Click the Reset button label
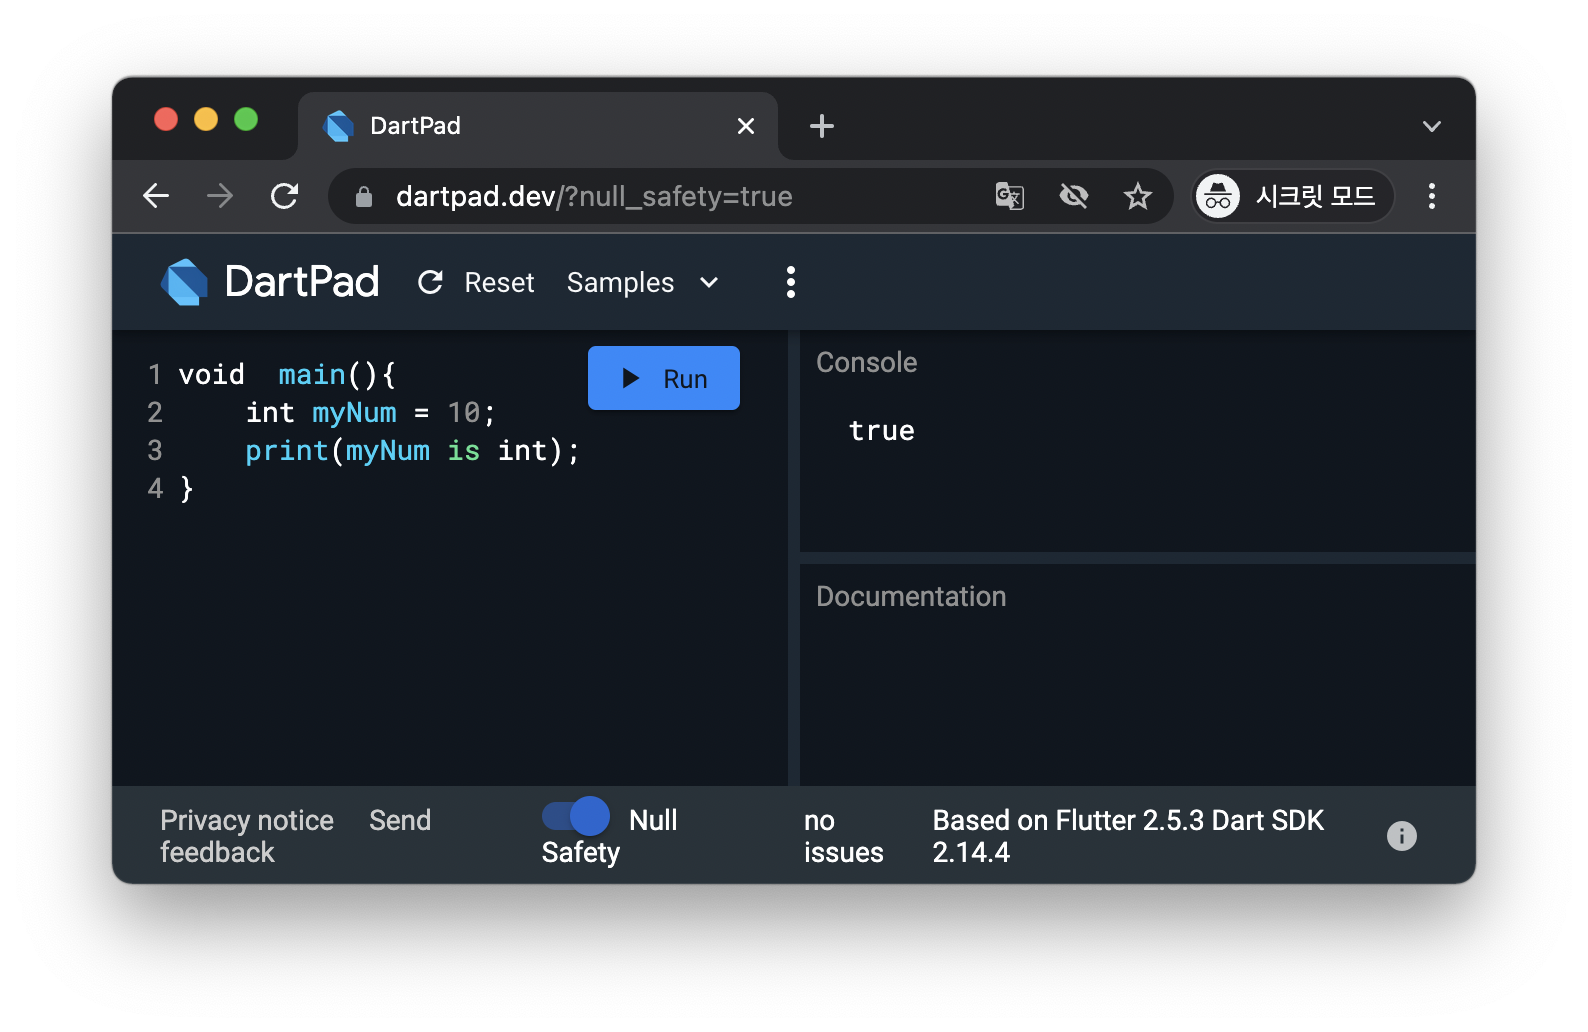This screenshot has width=1588, height=1032. [x=499, y=283]
